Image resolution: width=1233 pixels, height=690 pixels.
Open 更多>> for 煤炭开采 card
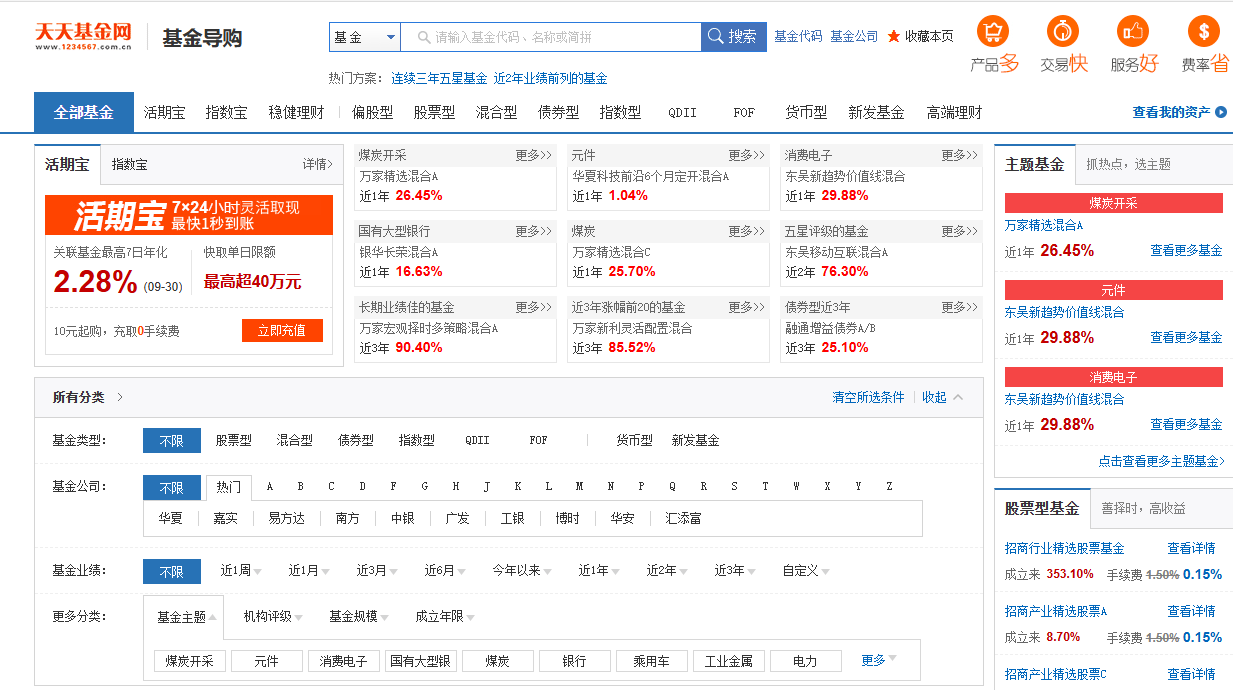click(x=534, y=155)
